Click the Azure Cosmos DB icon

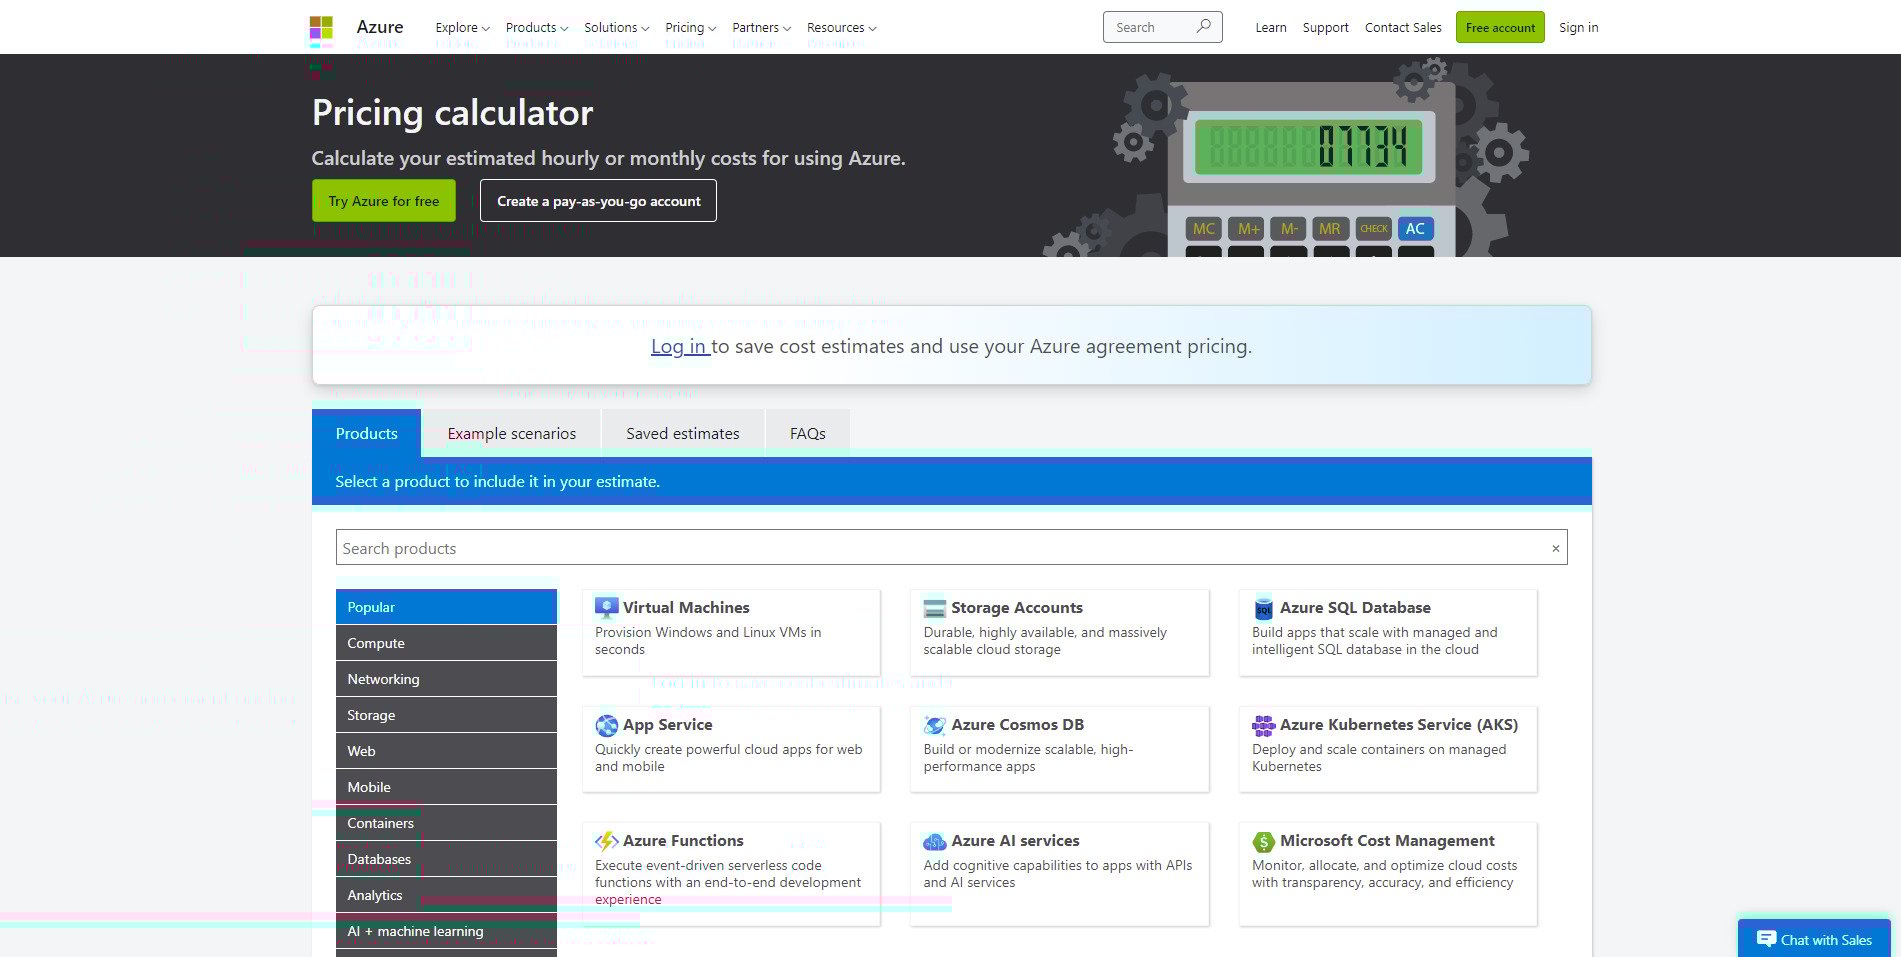(x=935, y=725)
